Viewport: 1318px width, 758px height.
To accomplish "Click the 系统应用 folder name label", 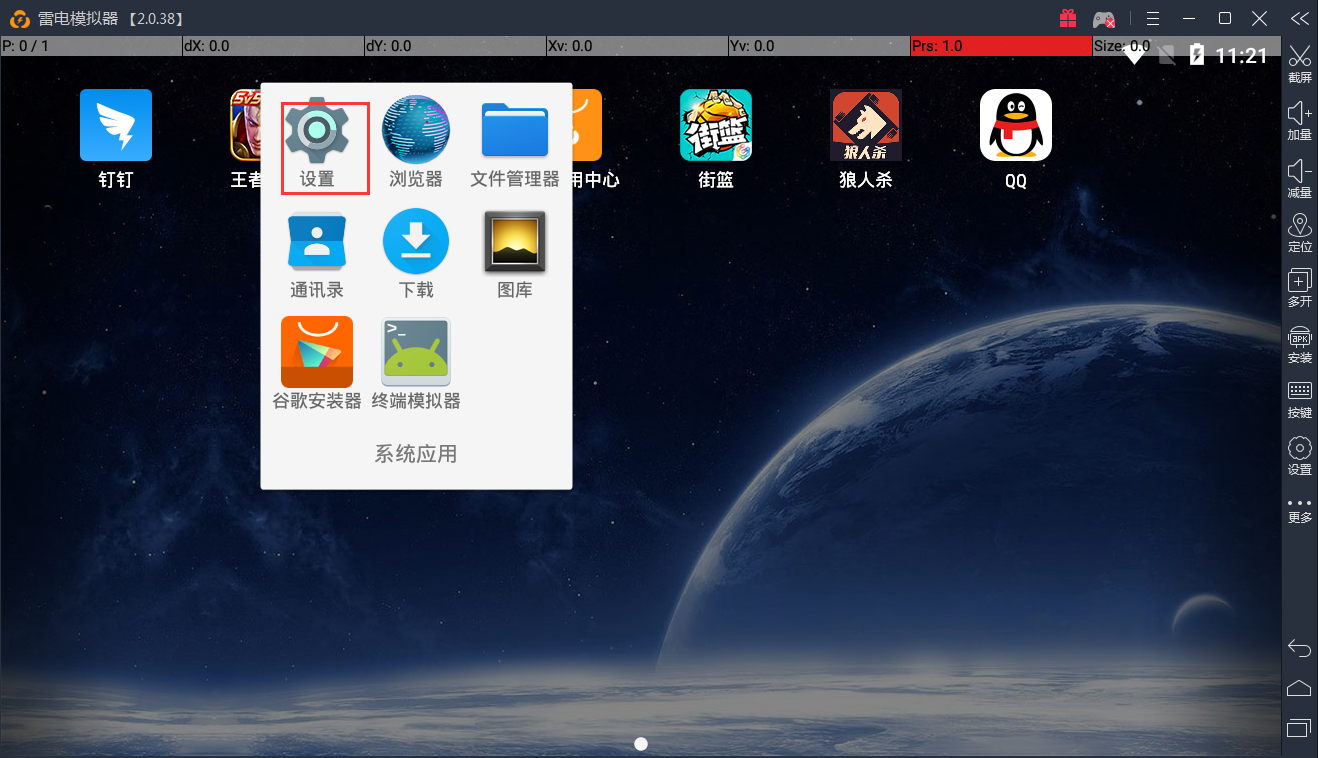I will pos(416,454).
